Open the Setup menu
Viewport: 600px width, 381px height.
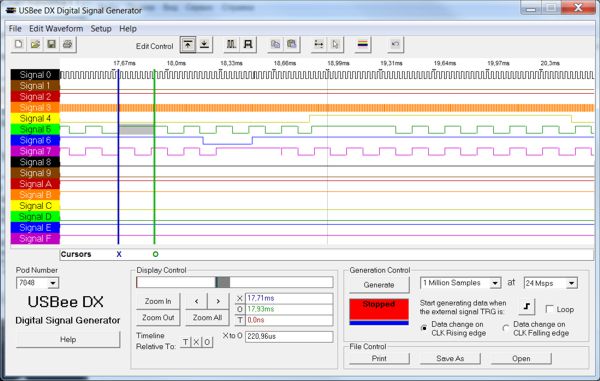101,29
